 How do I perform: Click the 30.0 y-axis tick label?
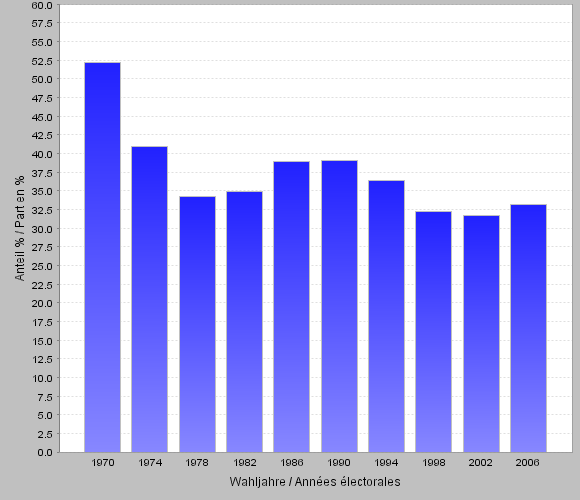pyautogui.click(x=42, y=229)
